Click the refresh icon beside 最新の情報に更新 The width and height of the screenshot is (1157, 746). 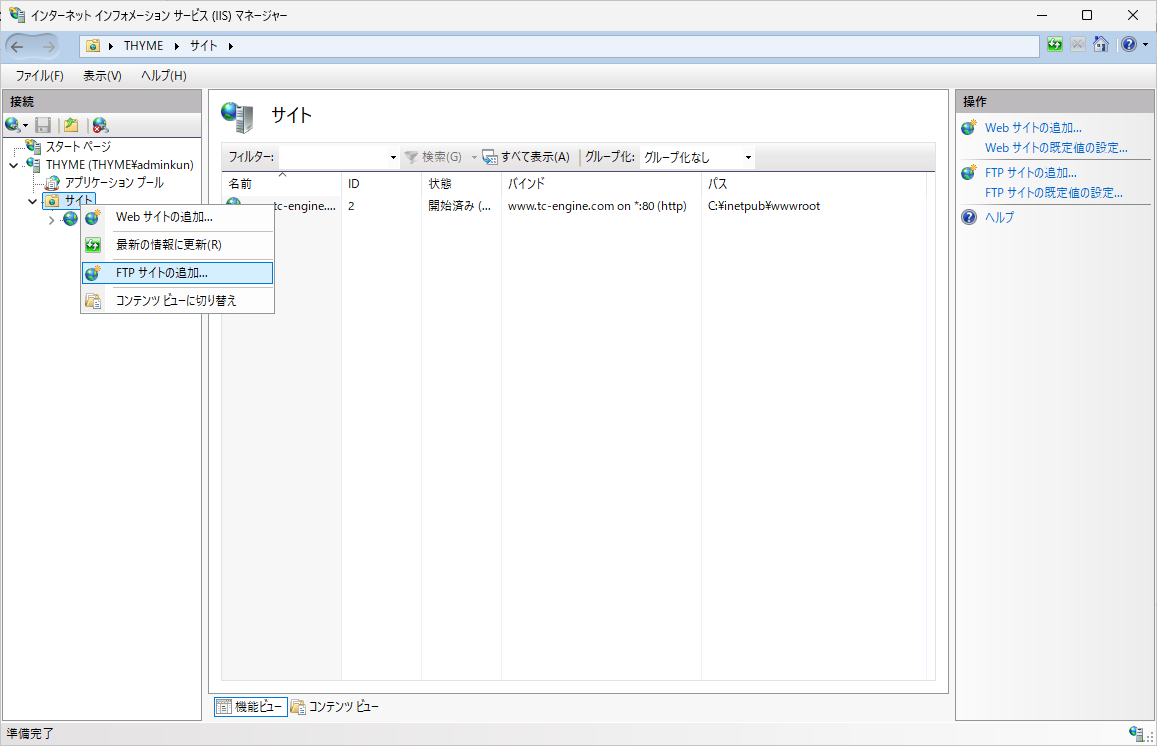[93, 245]
